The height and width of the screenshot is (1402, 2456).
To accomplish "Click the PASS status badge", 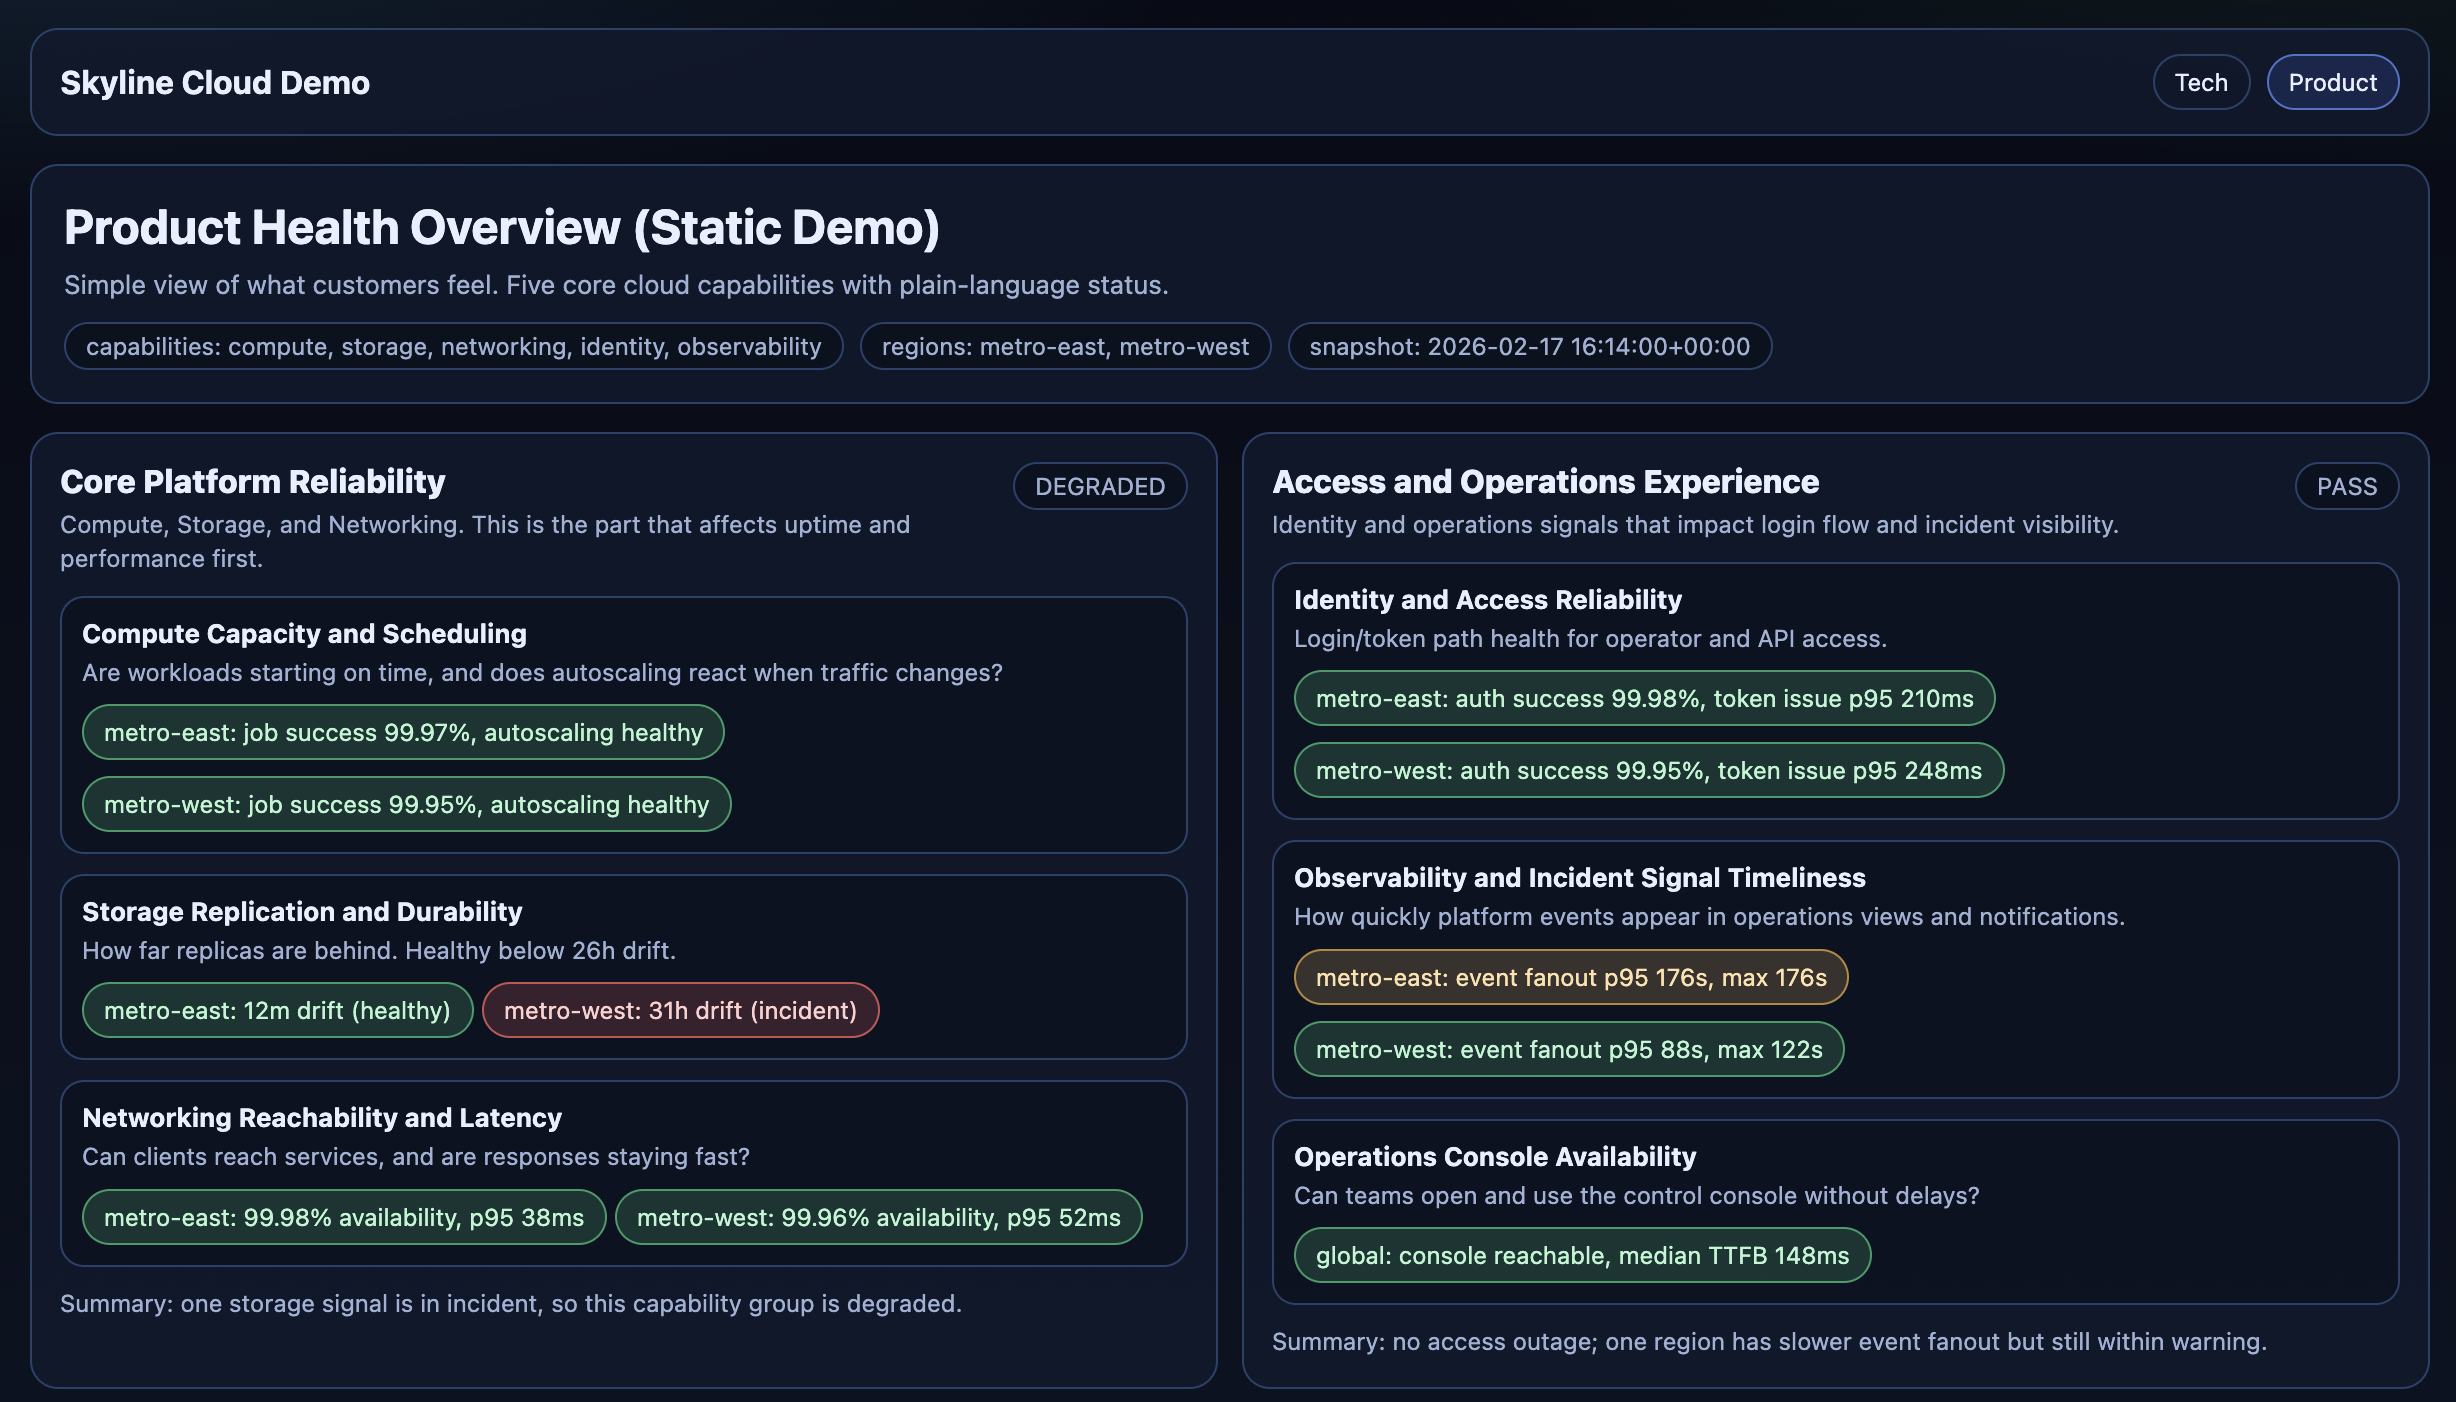I will (2346, 486).
